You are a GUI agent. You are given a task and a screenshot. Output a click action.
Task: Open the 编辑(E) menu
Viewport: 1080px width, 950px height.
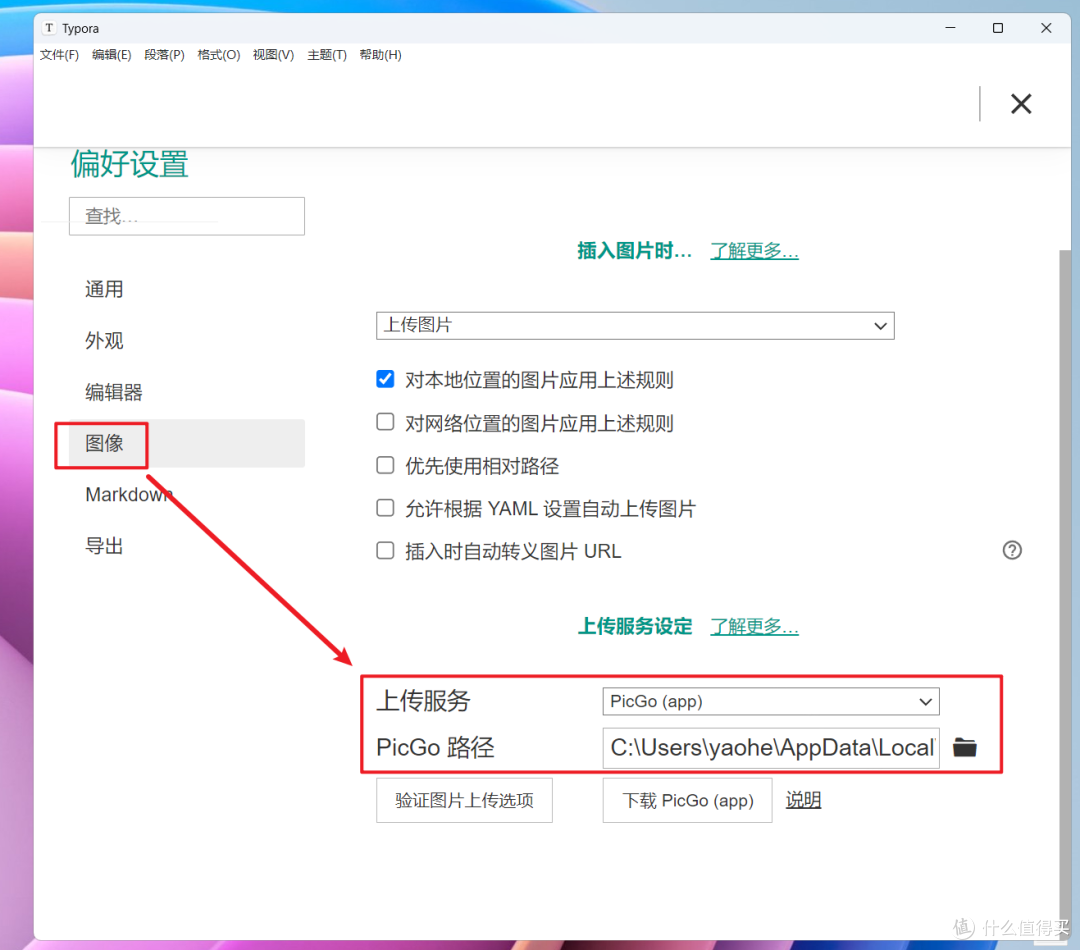(x=112, y=55)
